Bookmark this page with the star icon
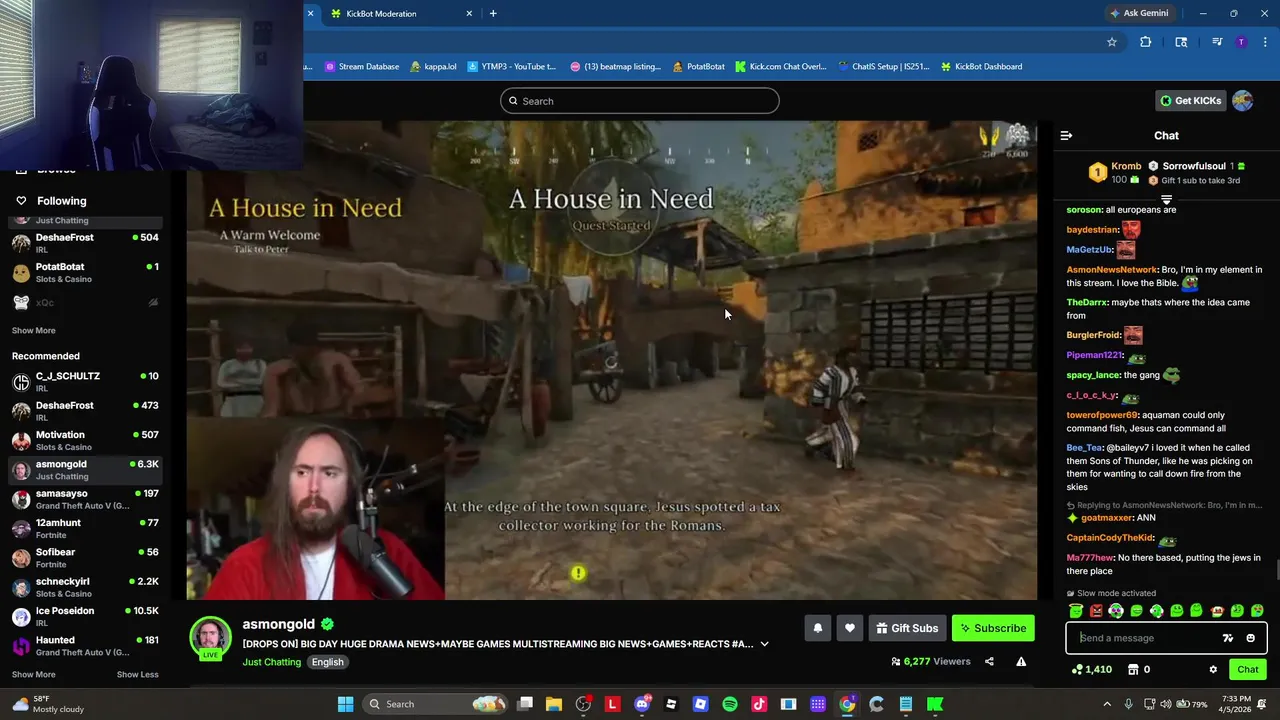This screenshot has height=720, width=1280. [1111, 42]
